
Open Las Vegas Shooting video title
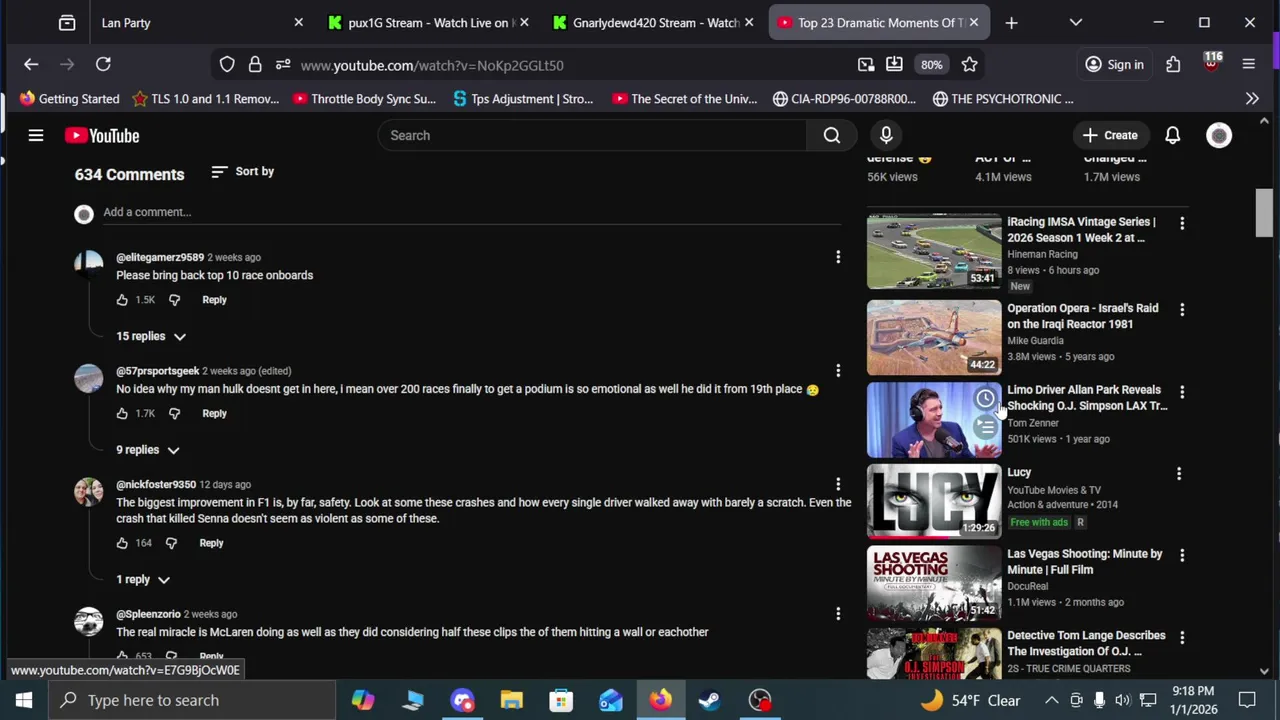[x=1085, y=562]
